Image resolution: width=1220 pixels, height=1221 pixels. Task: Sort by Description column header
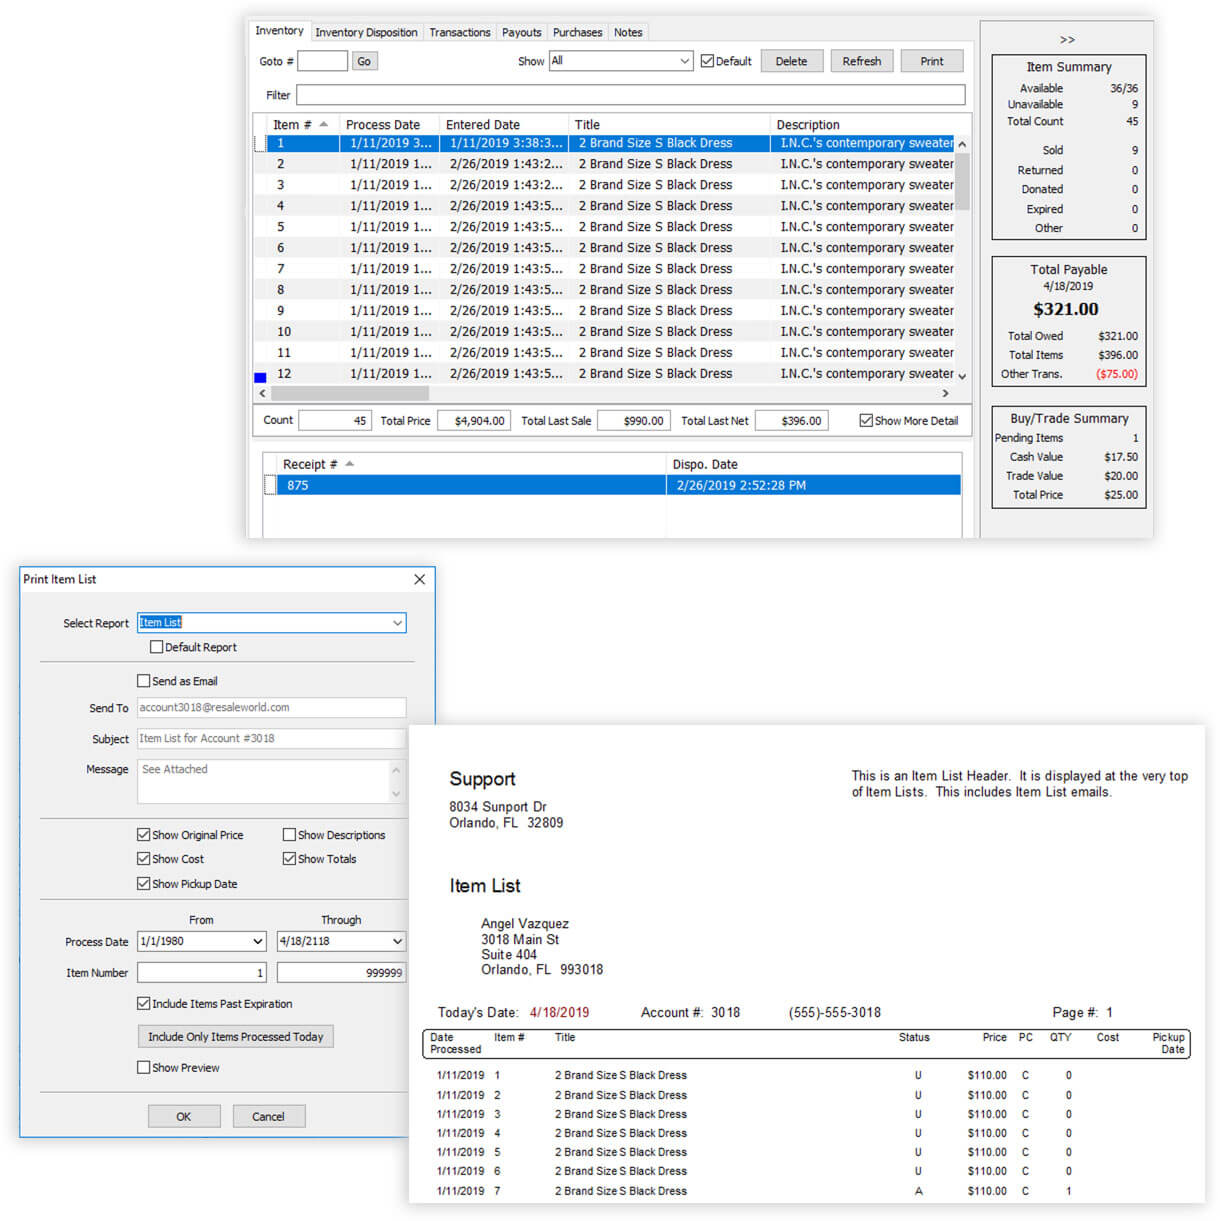click(863, 125)
